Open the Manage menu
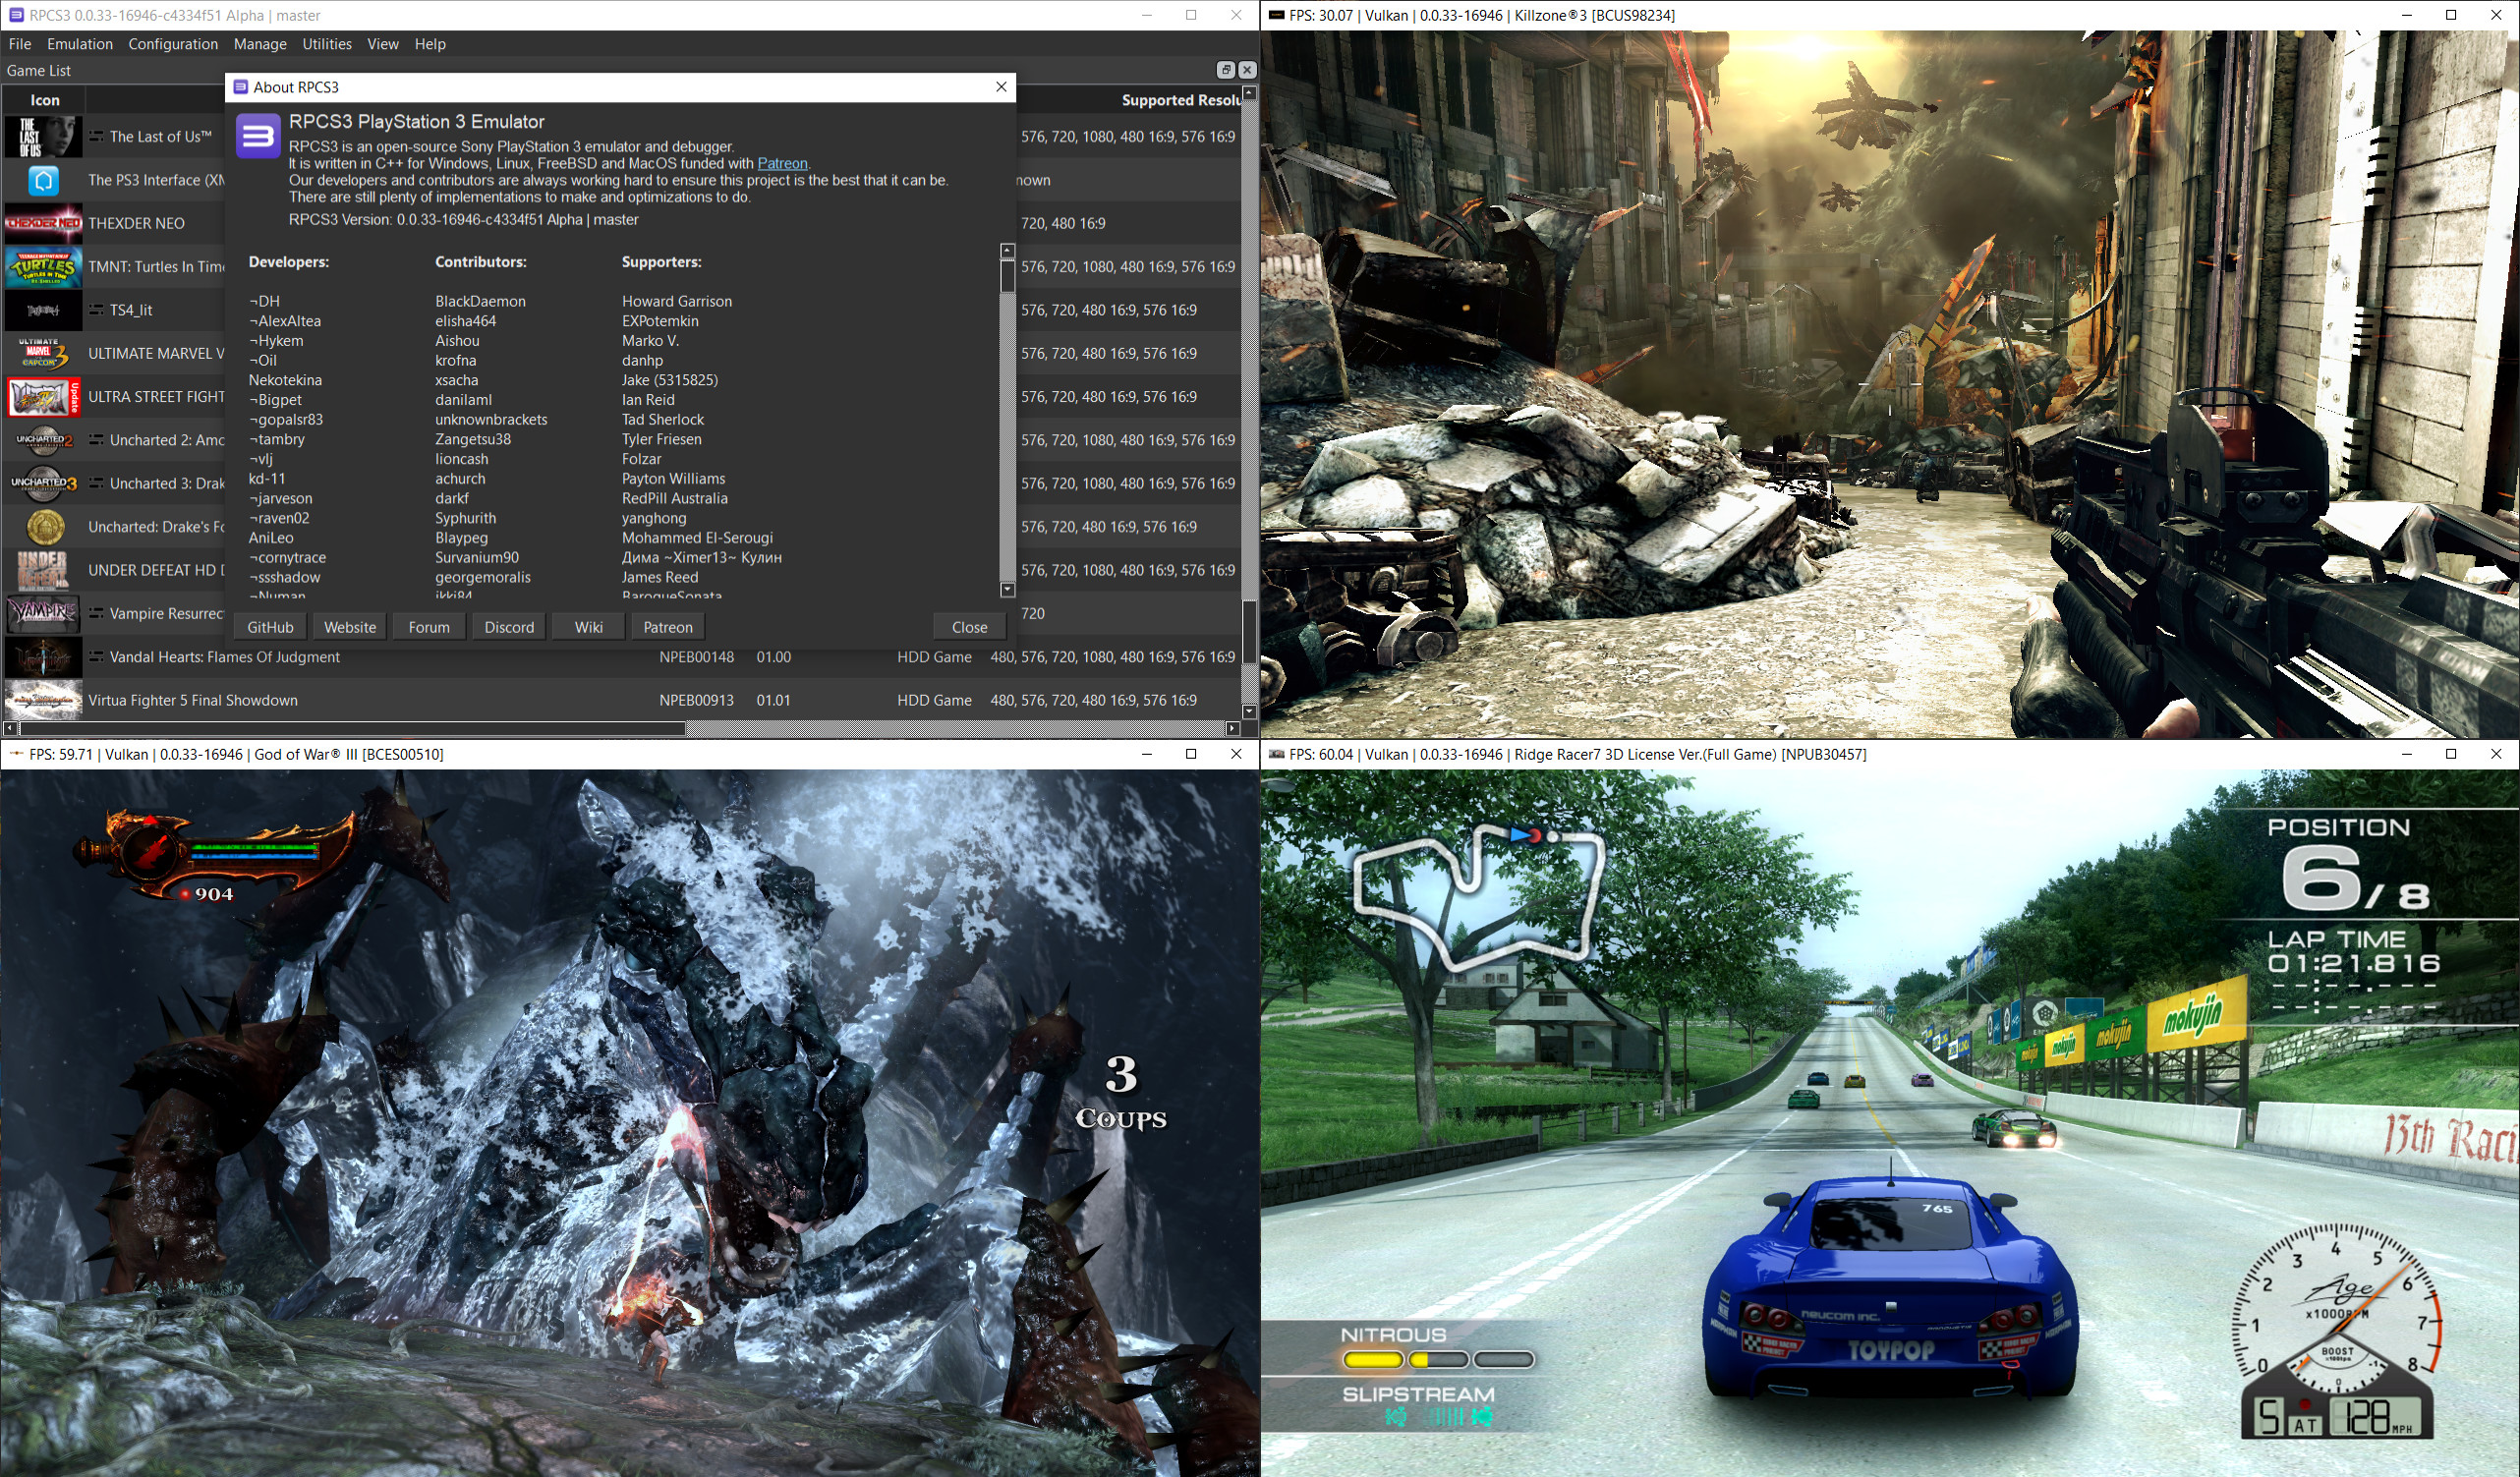 click(260, 44)
